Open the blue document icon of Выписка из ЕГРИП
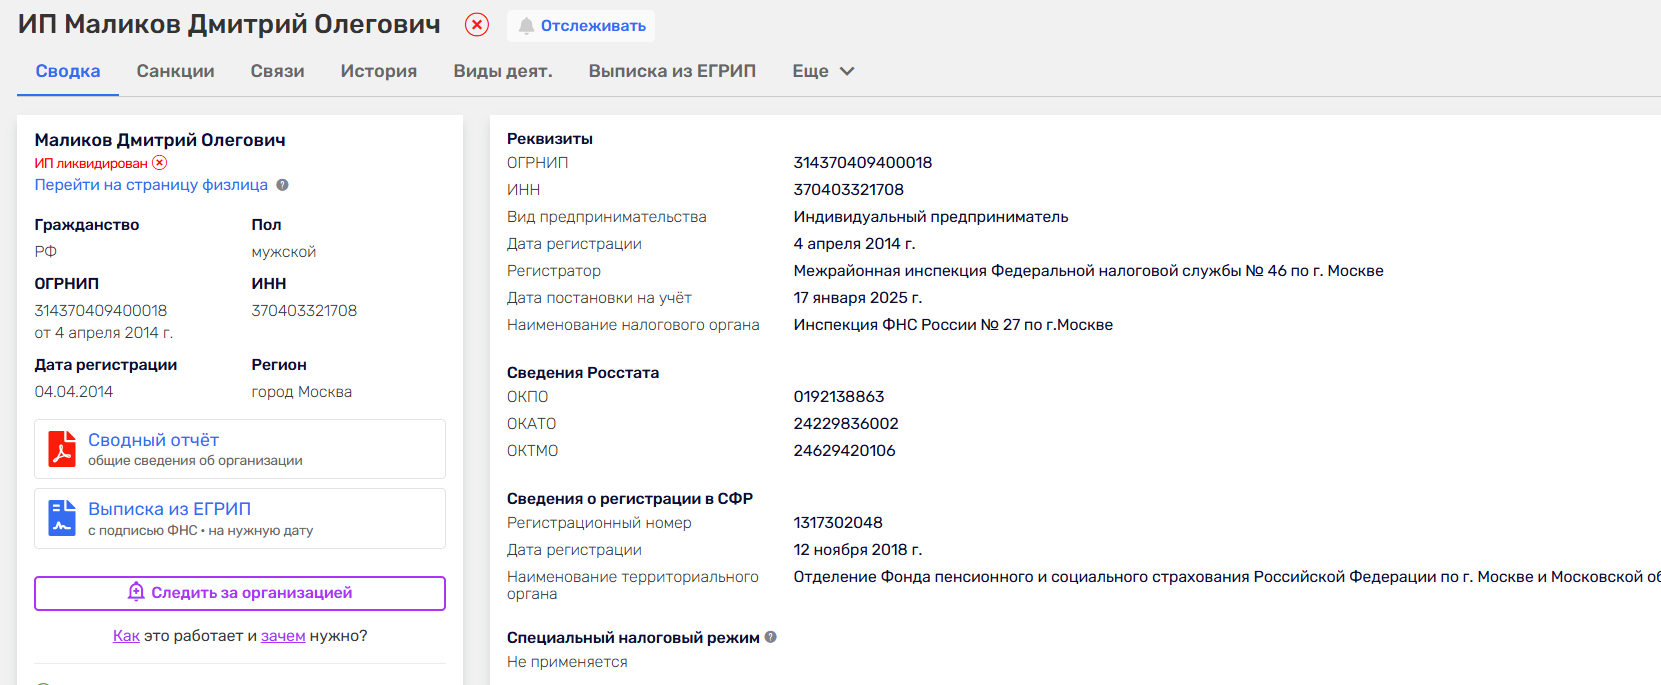Screen dimensions: 1661x685 (62, 518)
